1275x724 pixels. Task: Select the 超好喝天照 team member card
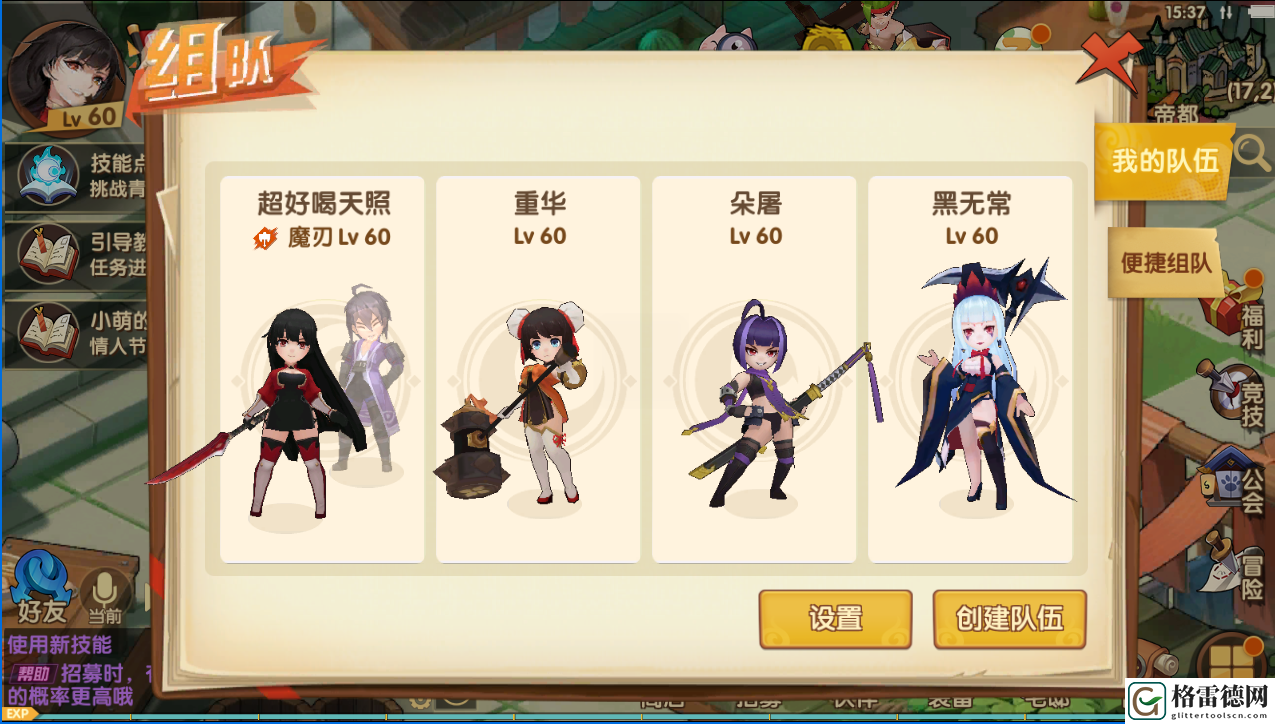pos(322,369)
